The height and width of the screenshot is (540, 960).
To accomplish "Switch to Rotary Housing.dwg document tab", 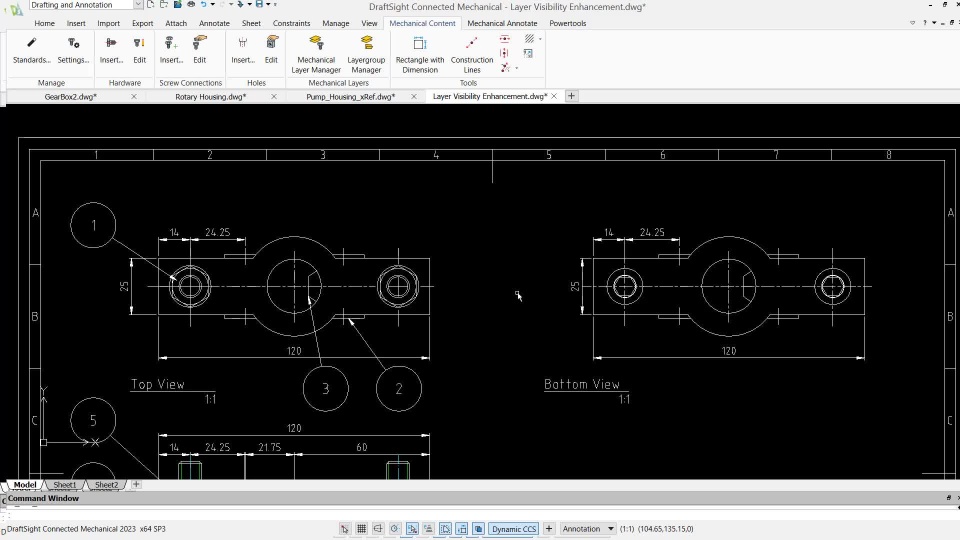I will coord(211,97).
